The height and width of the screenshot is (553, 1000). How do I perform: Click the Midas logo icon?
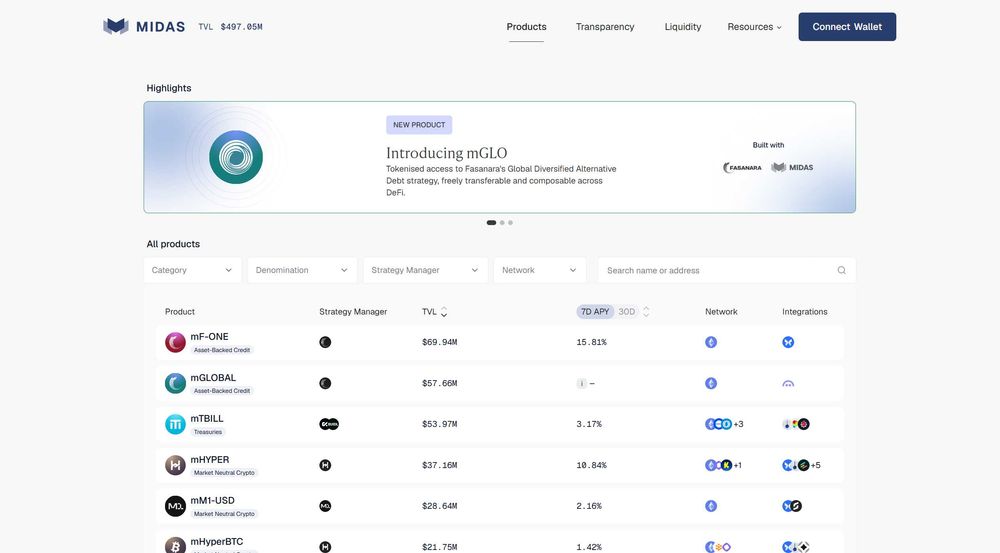(x=115, y=26)
